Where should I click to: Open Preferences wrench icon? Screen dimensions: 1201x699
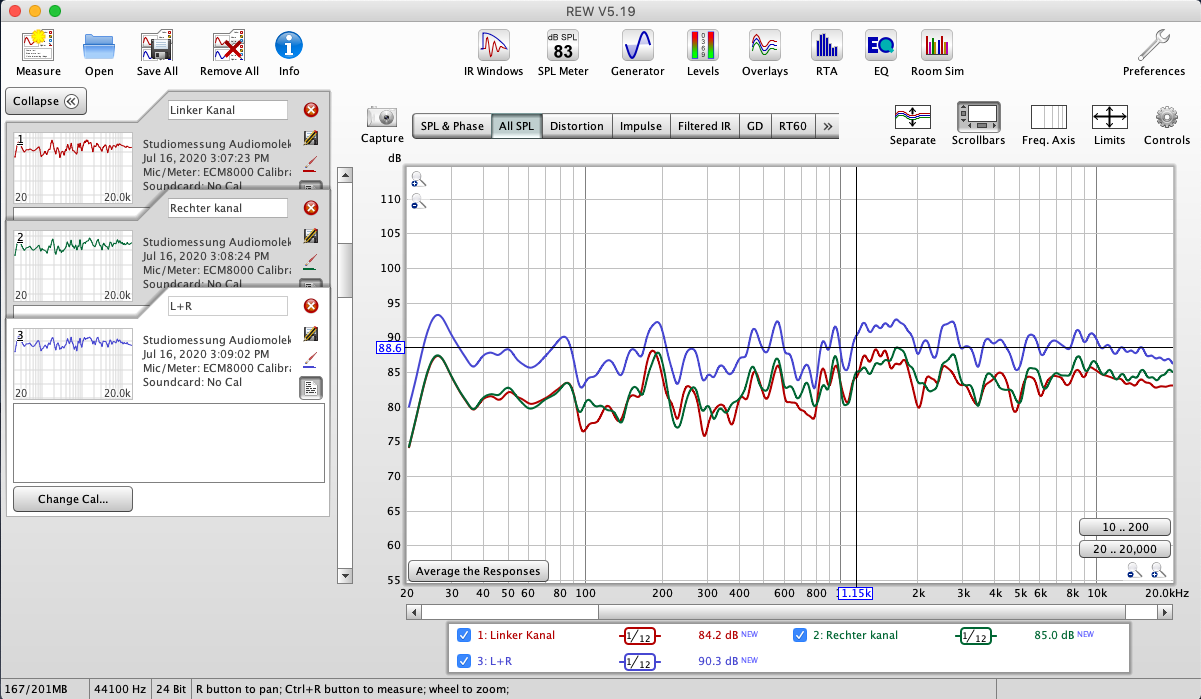coord(1154,53)
